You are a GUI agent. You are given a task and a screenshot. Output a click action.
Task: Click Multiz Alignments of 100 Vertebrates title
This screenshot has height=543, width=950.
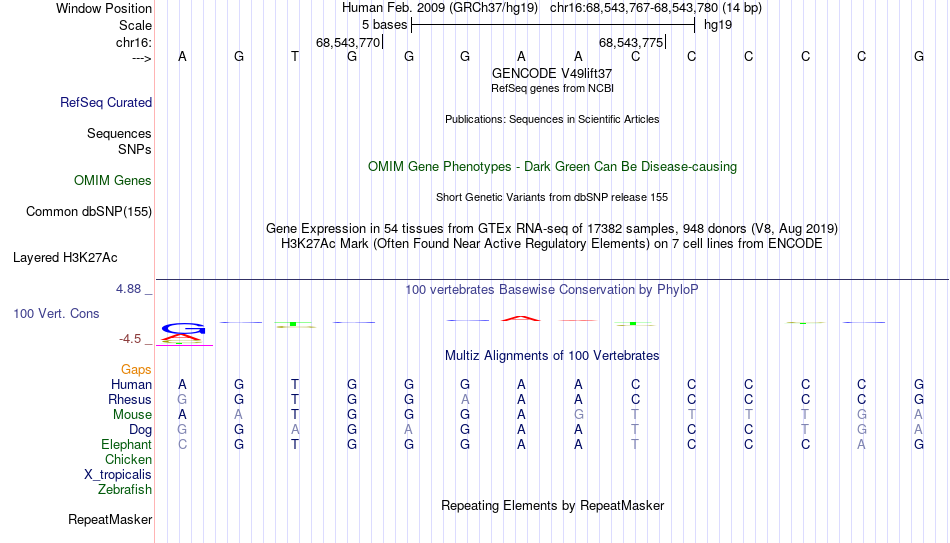coord(552,356)
